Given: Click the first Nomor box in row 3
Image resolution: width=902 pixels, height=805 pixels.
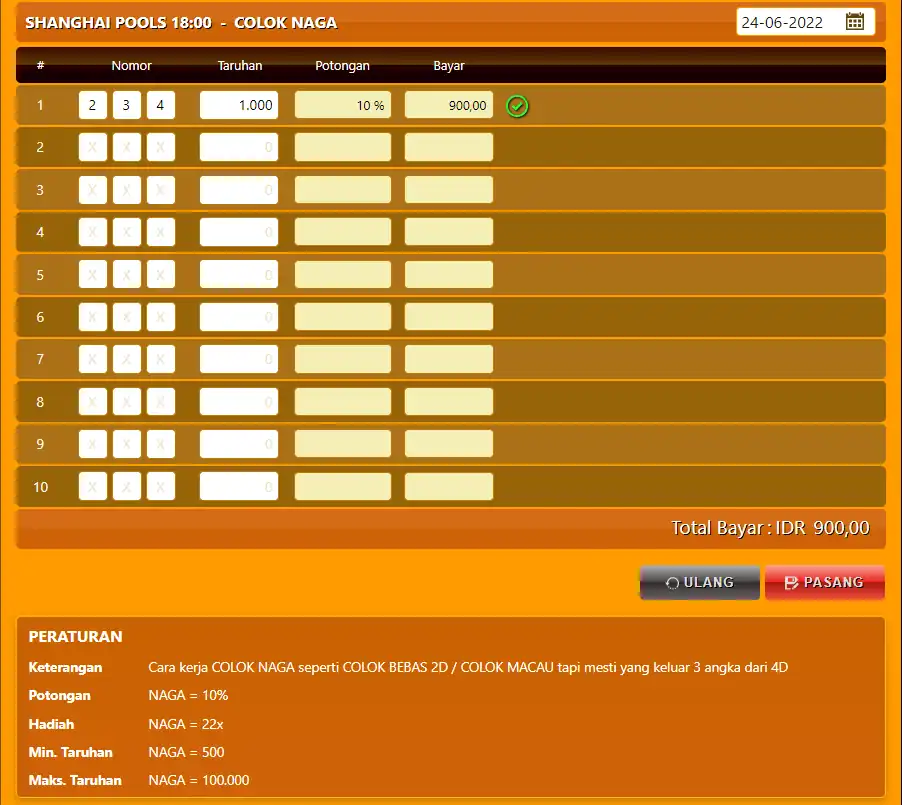Looking at the screenshot, I should [93, 190].
